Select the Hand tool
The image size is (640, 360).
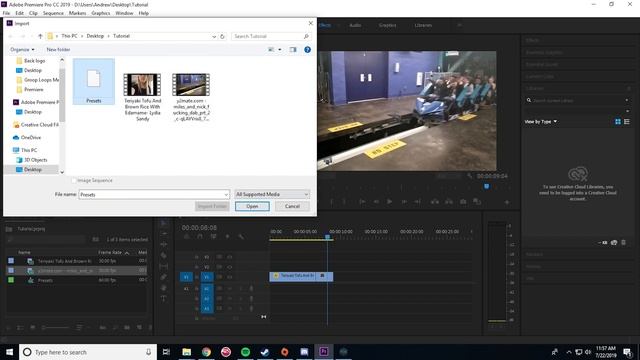164,288
